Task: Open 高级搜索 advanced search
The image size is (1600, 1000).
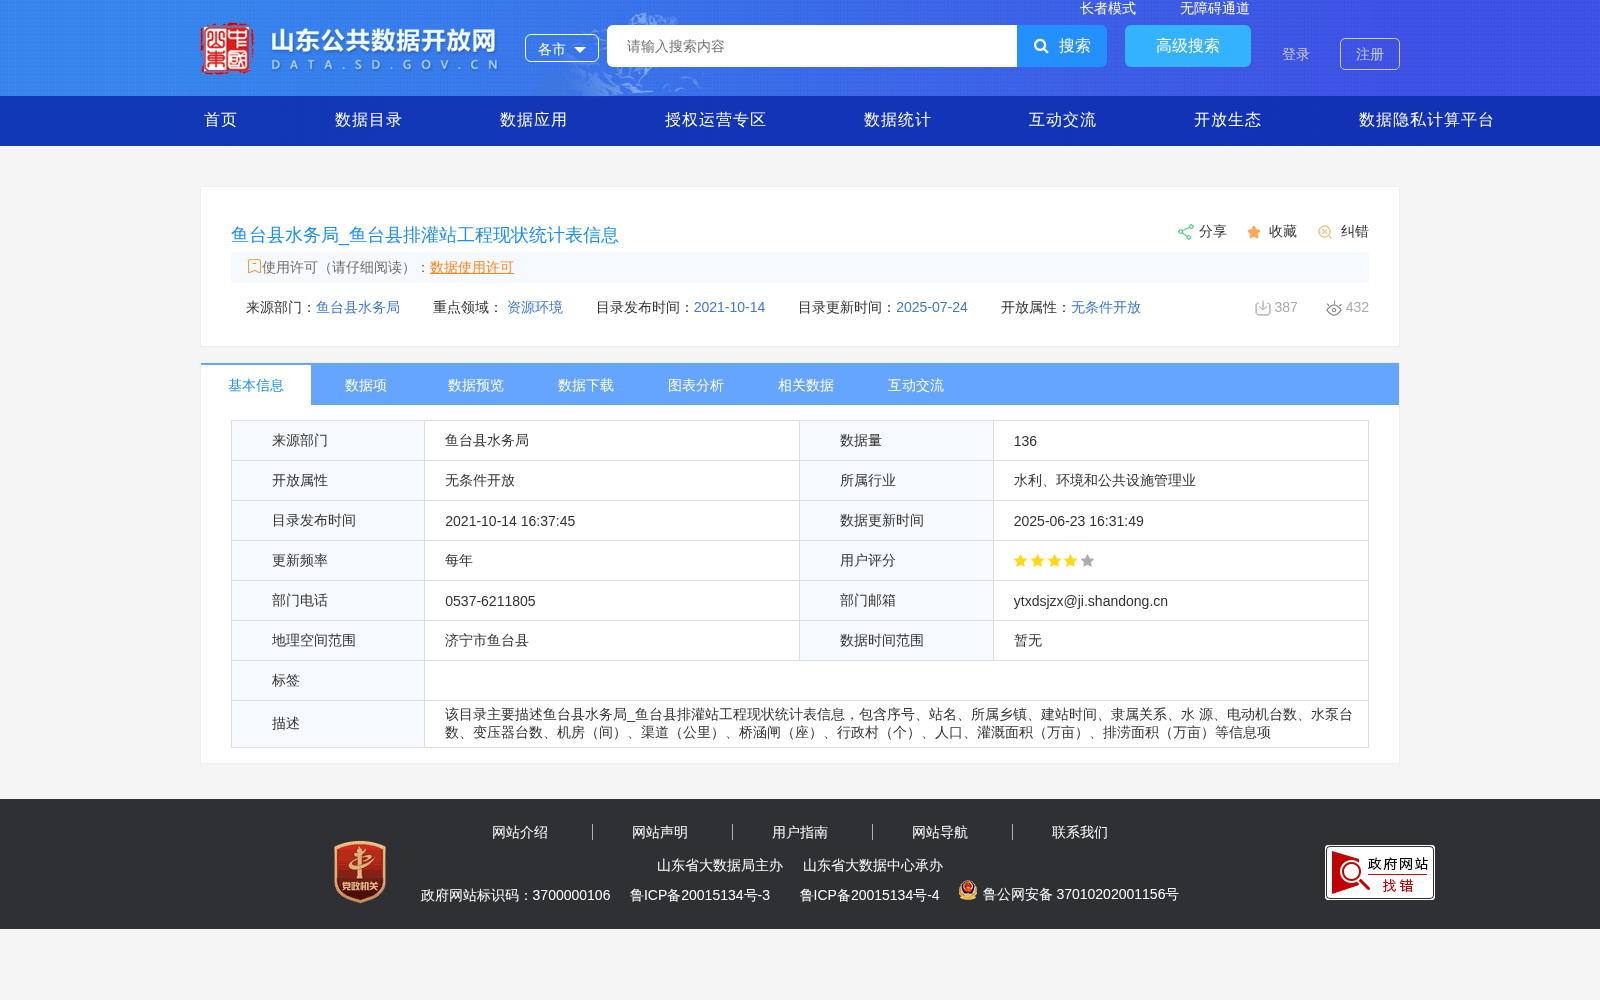Action: pyautogui.click(x=1188, y=46)
